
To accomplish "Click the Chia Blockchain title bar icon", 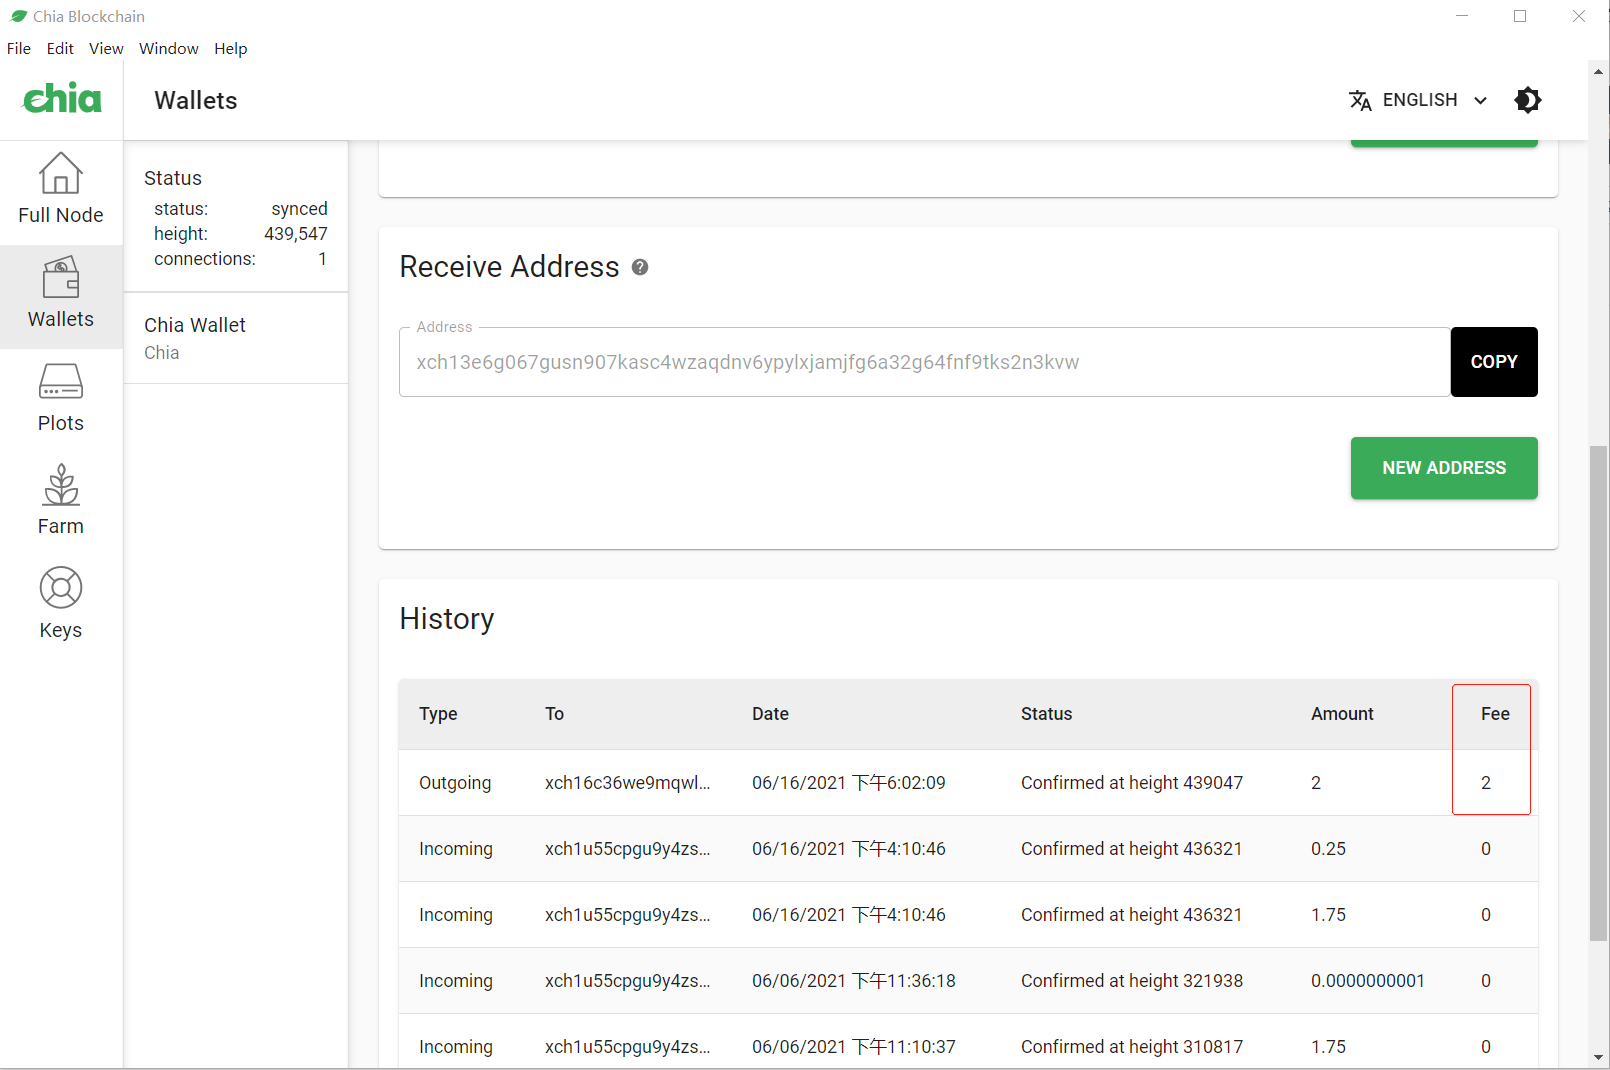I will click(18, 16).
